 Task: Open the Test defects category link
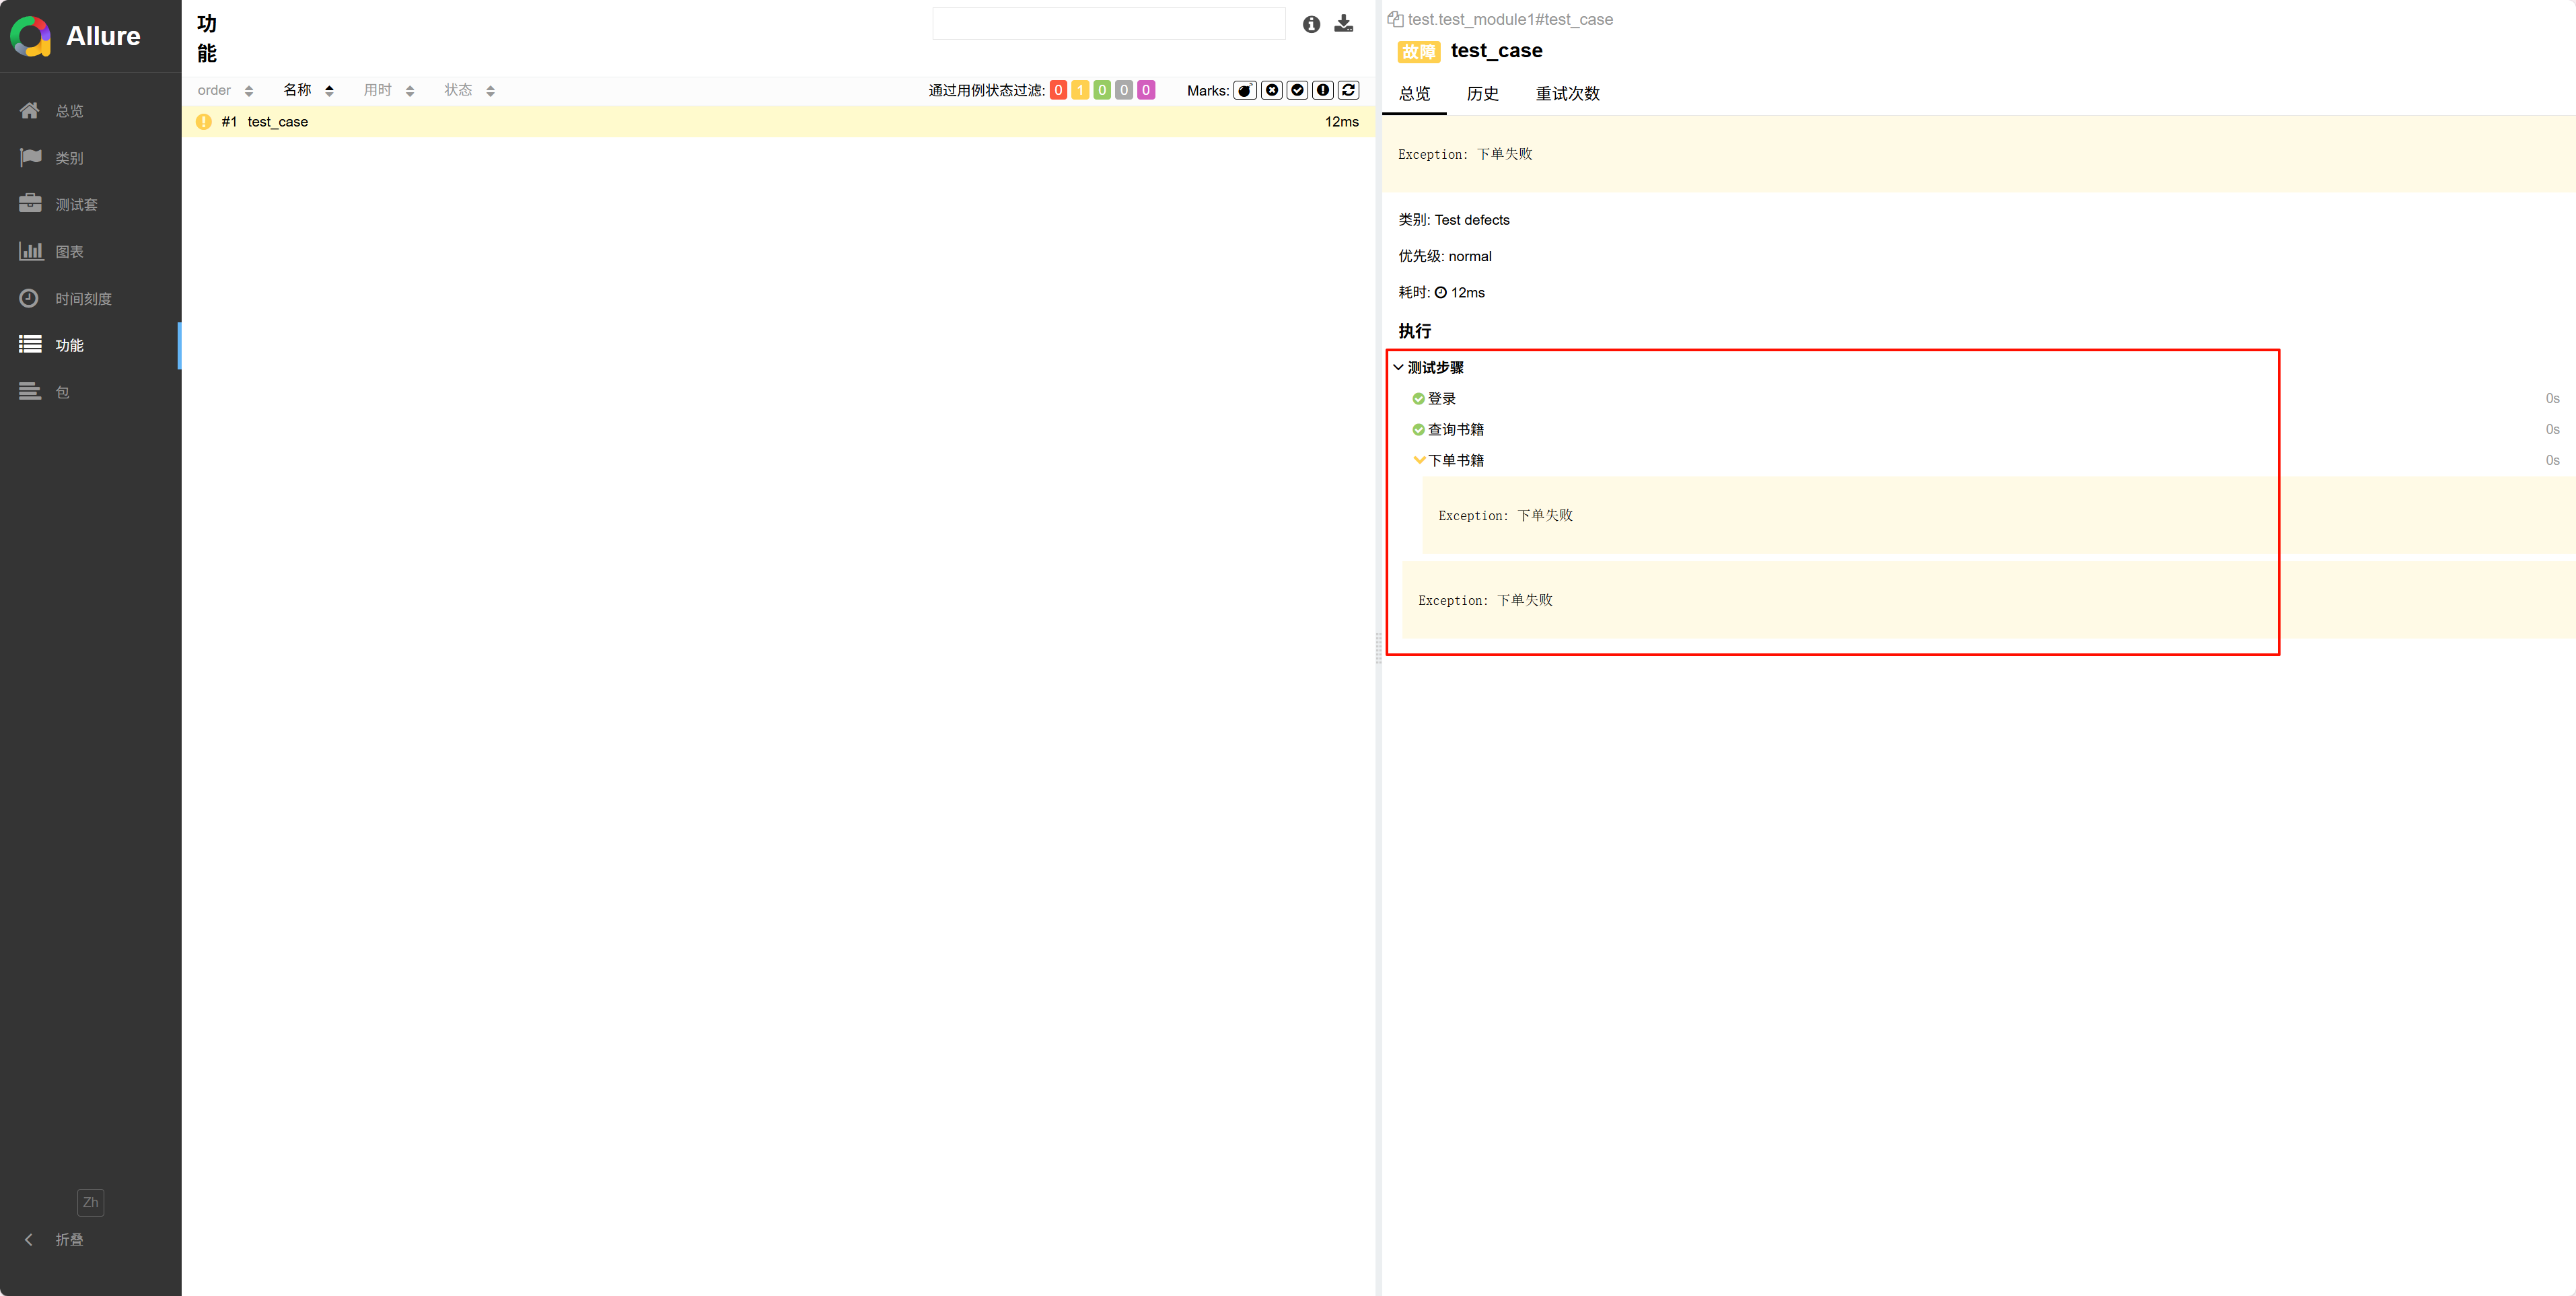[x=1472, y=220]
